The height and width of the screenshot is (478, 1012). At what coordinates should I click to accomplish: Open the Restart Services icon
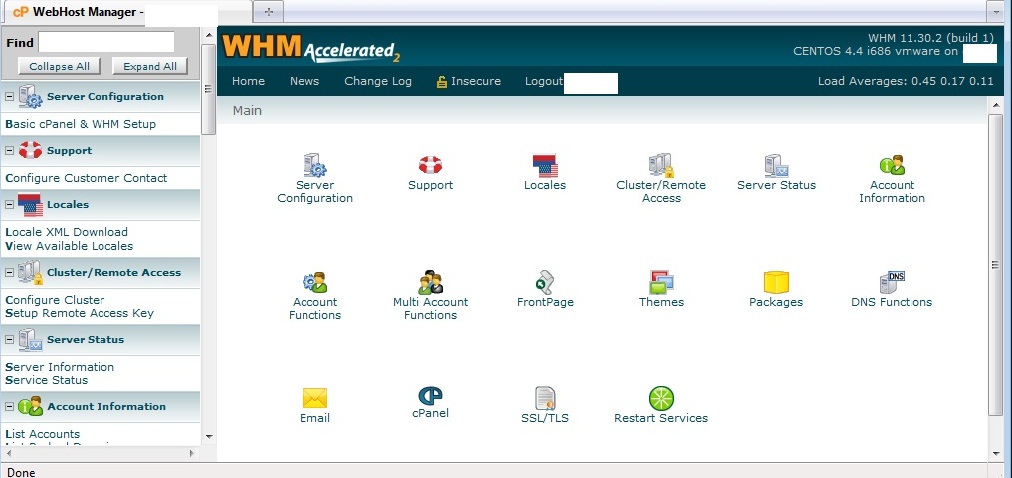(x=661, y=398)
